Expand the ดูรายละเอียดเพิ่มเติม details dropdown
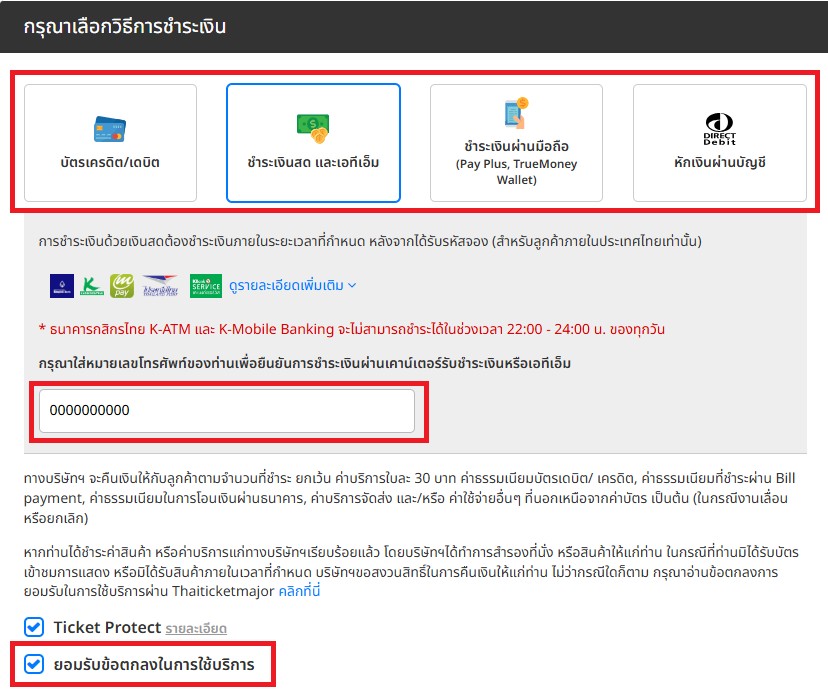The width and height of the screenshot is (828, 699). [293, 286]
